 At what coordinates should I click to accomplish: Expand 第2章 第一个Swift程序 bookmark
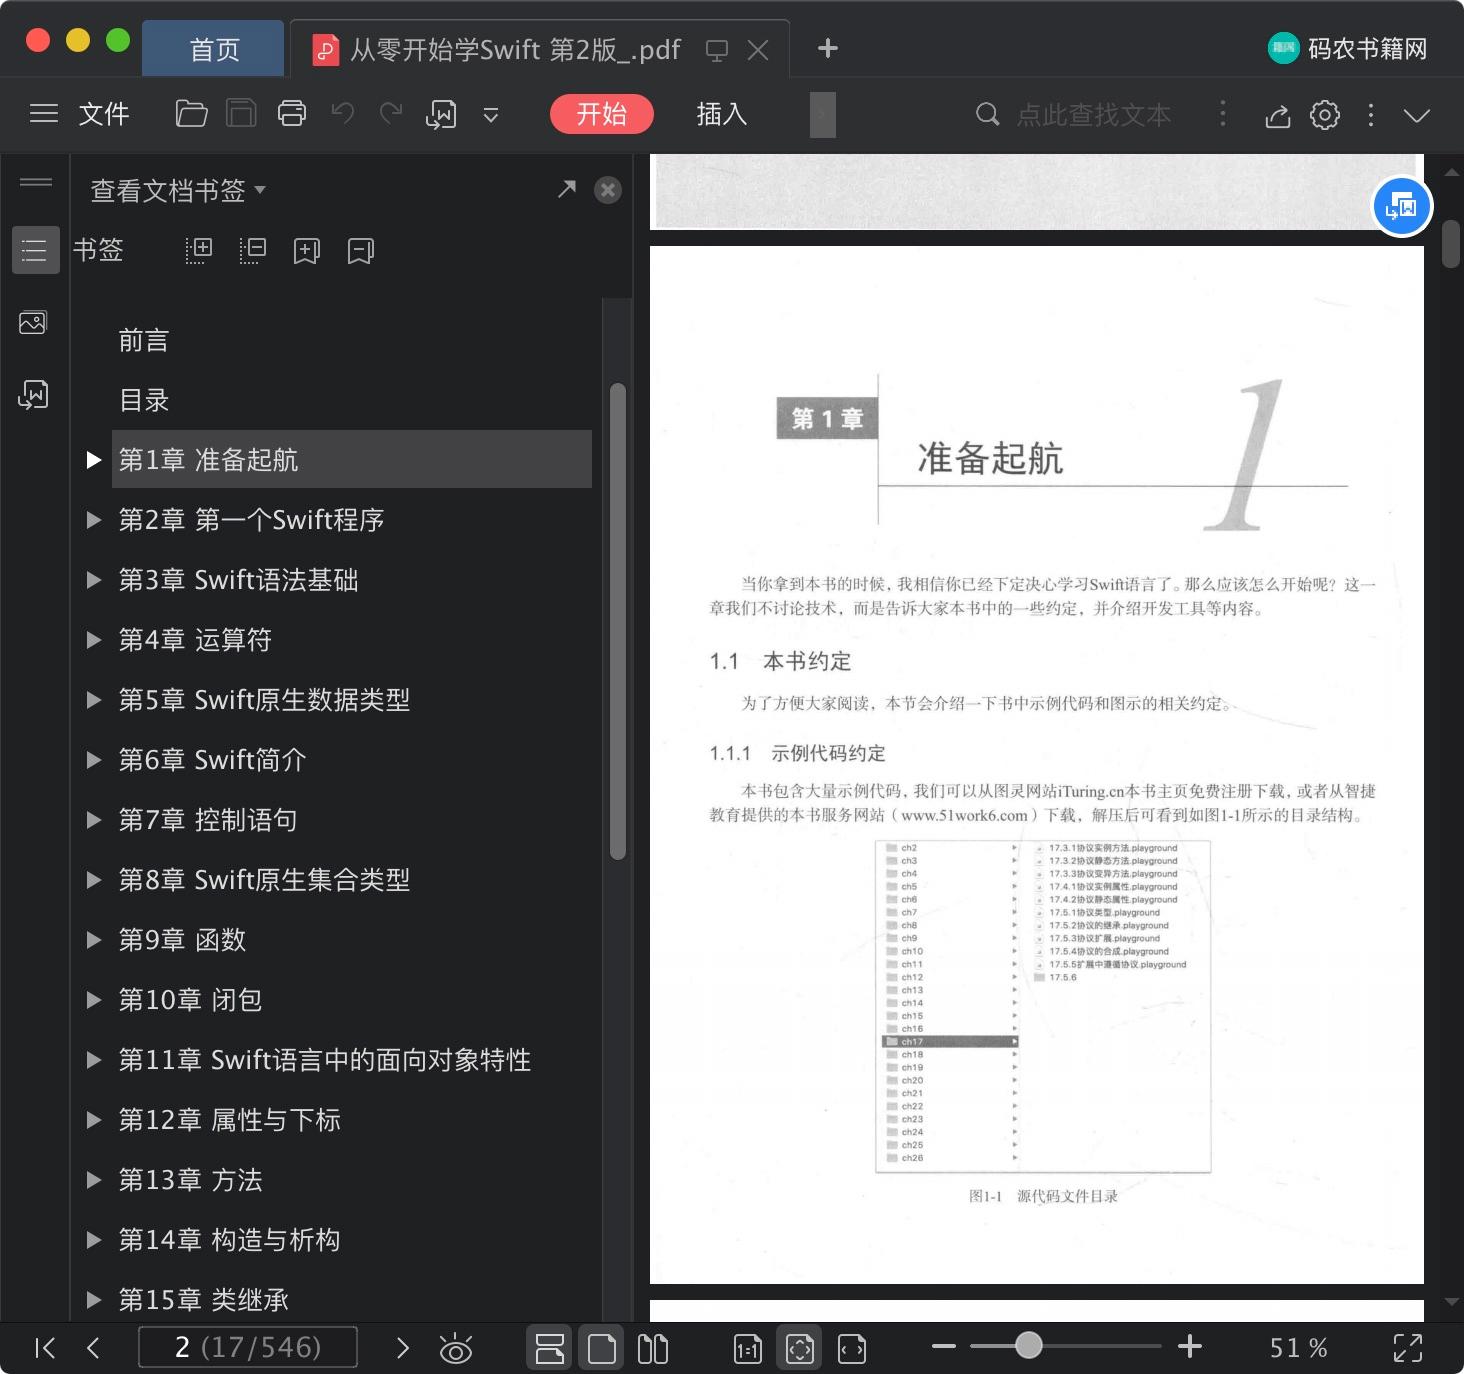tap(94, 520)
